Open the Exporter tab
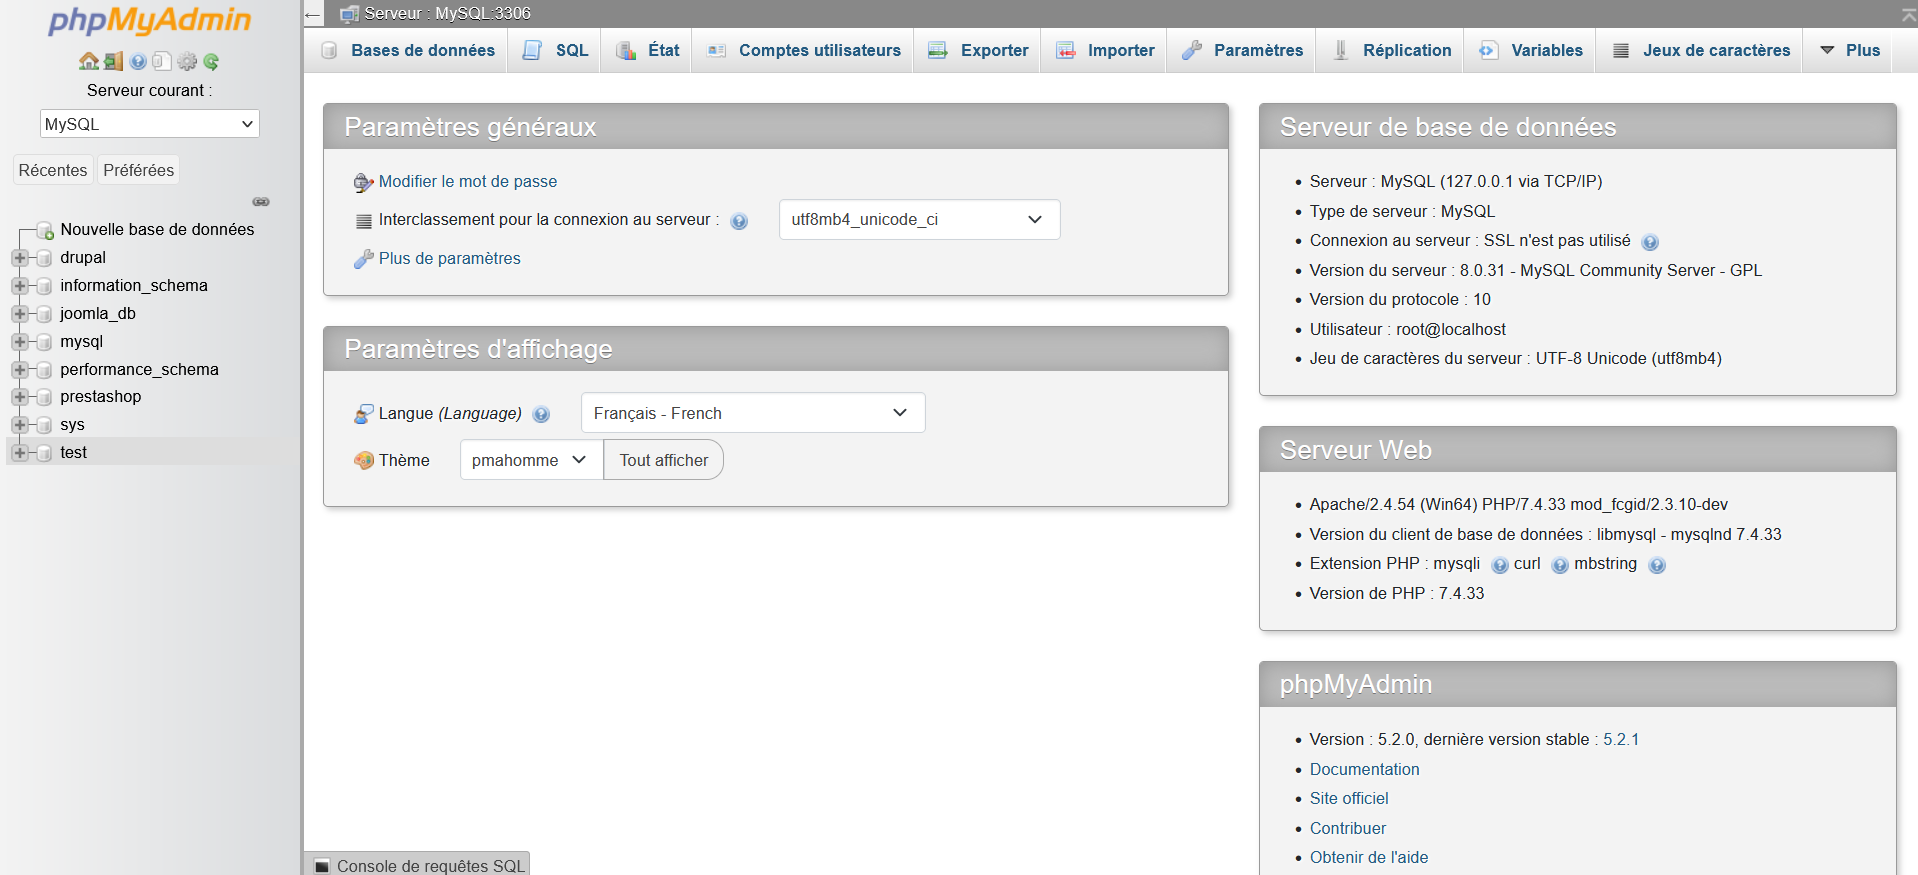Screen dimensions: 1918x875 pyautogui.click(x=978, y=50)
